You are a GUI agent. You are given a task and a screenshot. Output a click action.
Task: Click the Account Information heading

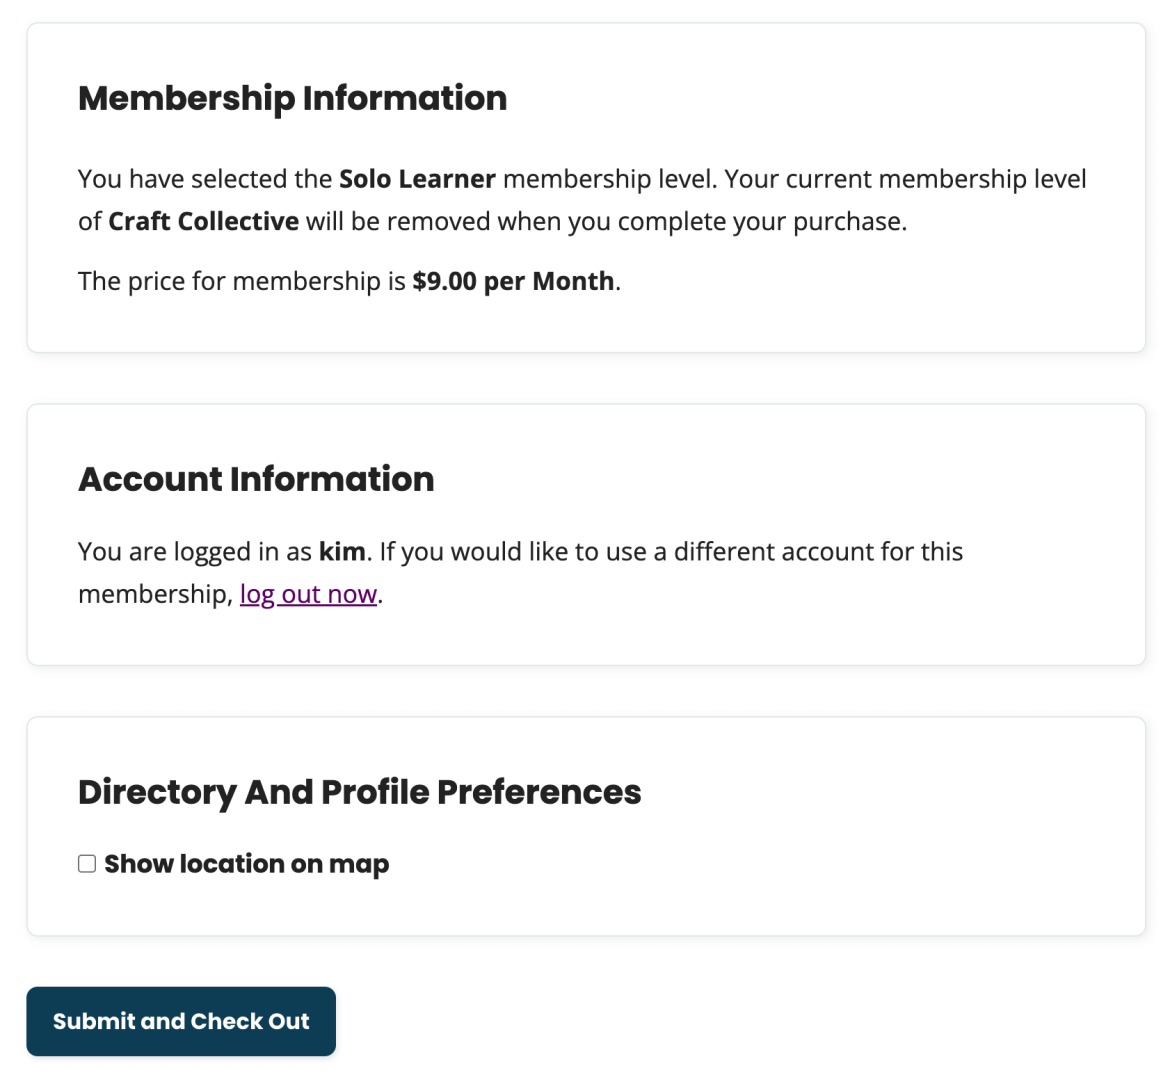[256, 479]
